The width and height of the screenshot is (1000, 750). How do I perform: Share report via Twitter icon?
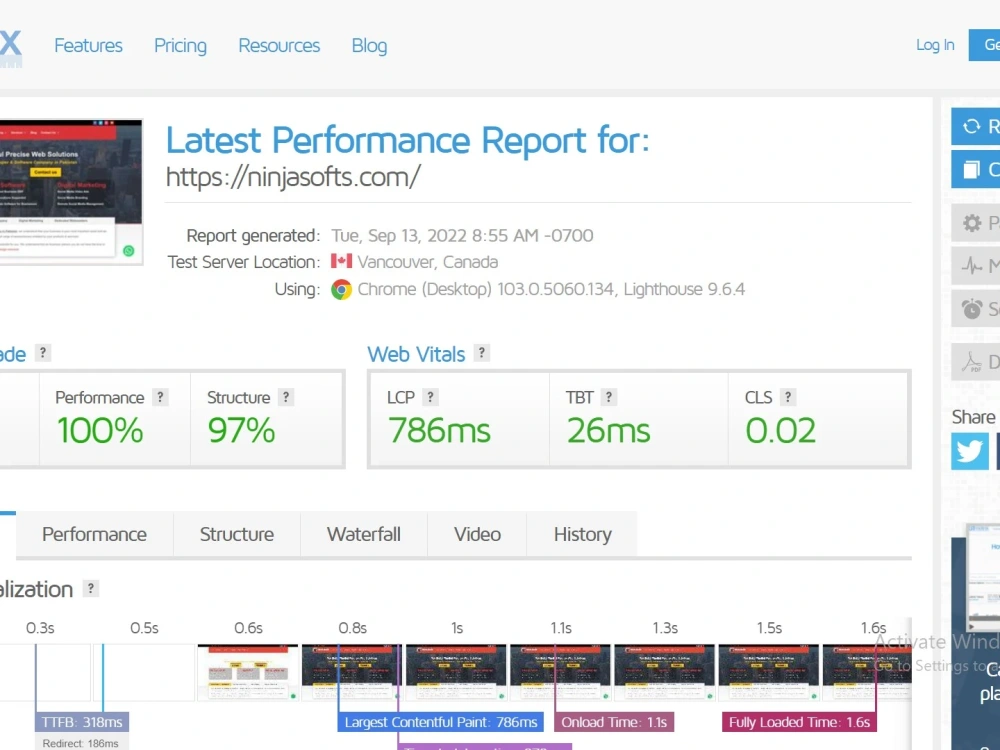tap(970, 452)
